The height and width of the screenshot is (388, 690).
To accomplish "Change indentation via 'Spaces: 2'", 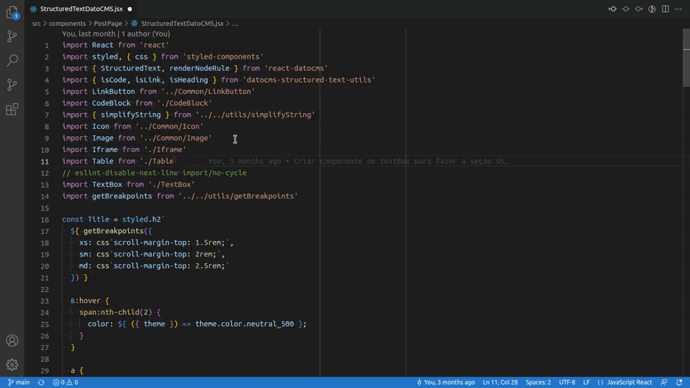I will pos(538,382).
